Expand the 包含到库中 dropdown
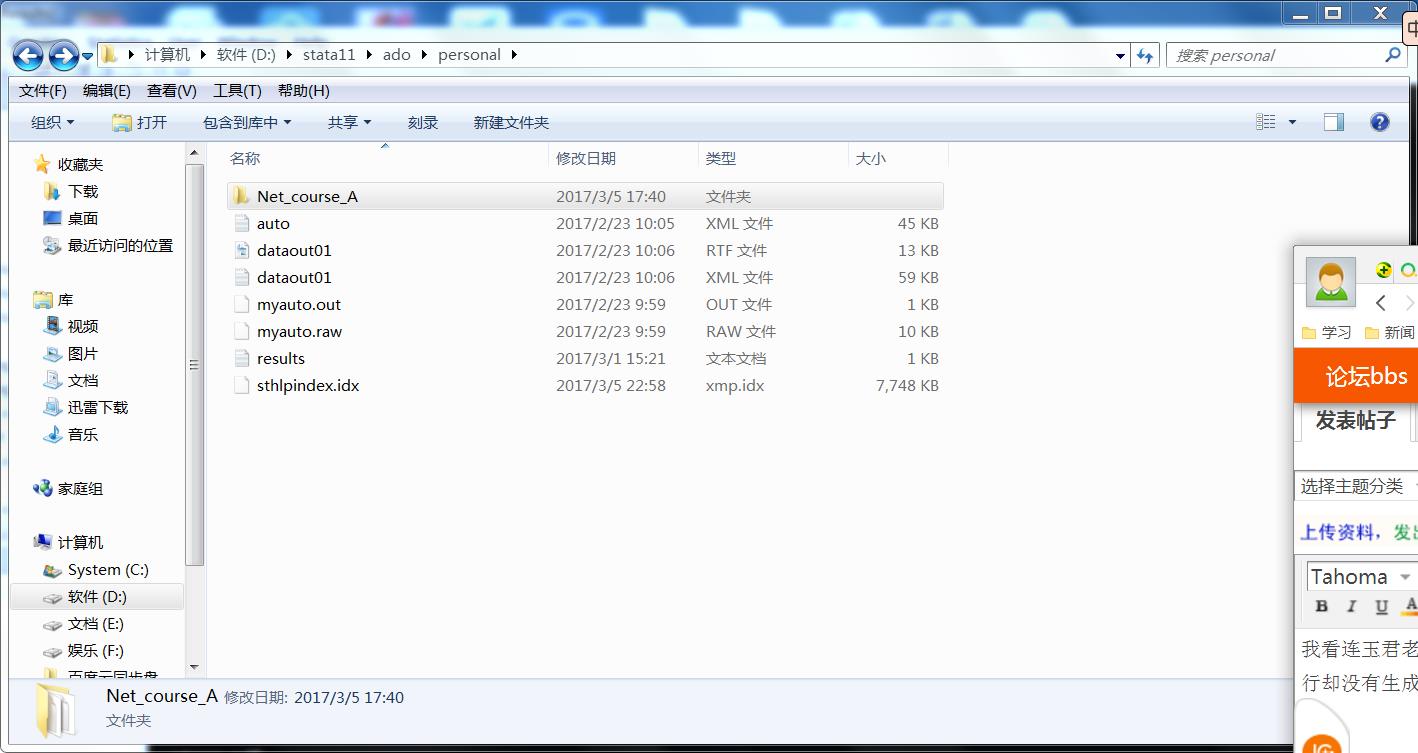 pos(247,122)
